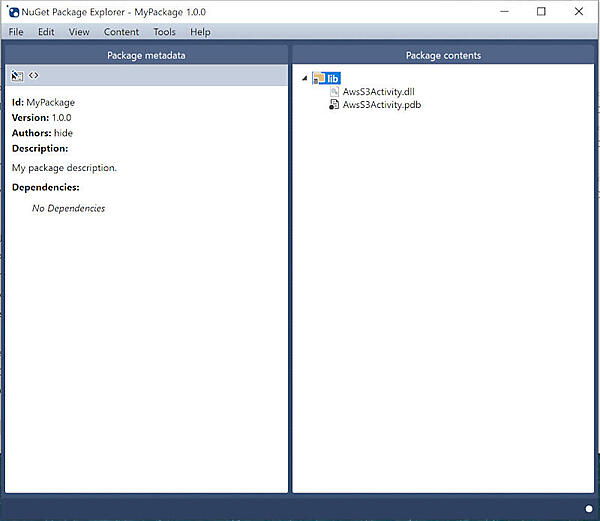Click the Version value 1.0.0
600x521 pixels.
pyautogui.click(x=62, y=117)
